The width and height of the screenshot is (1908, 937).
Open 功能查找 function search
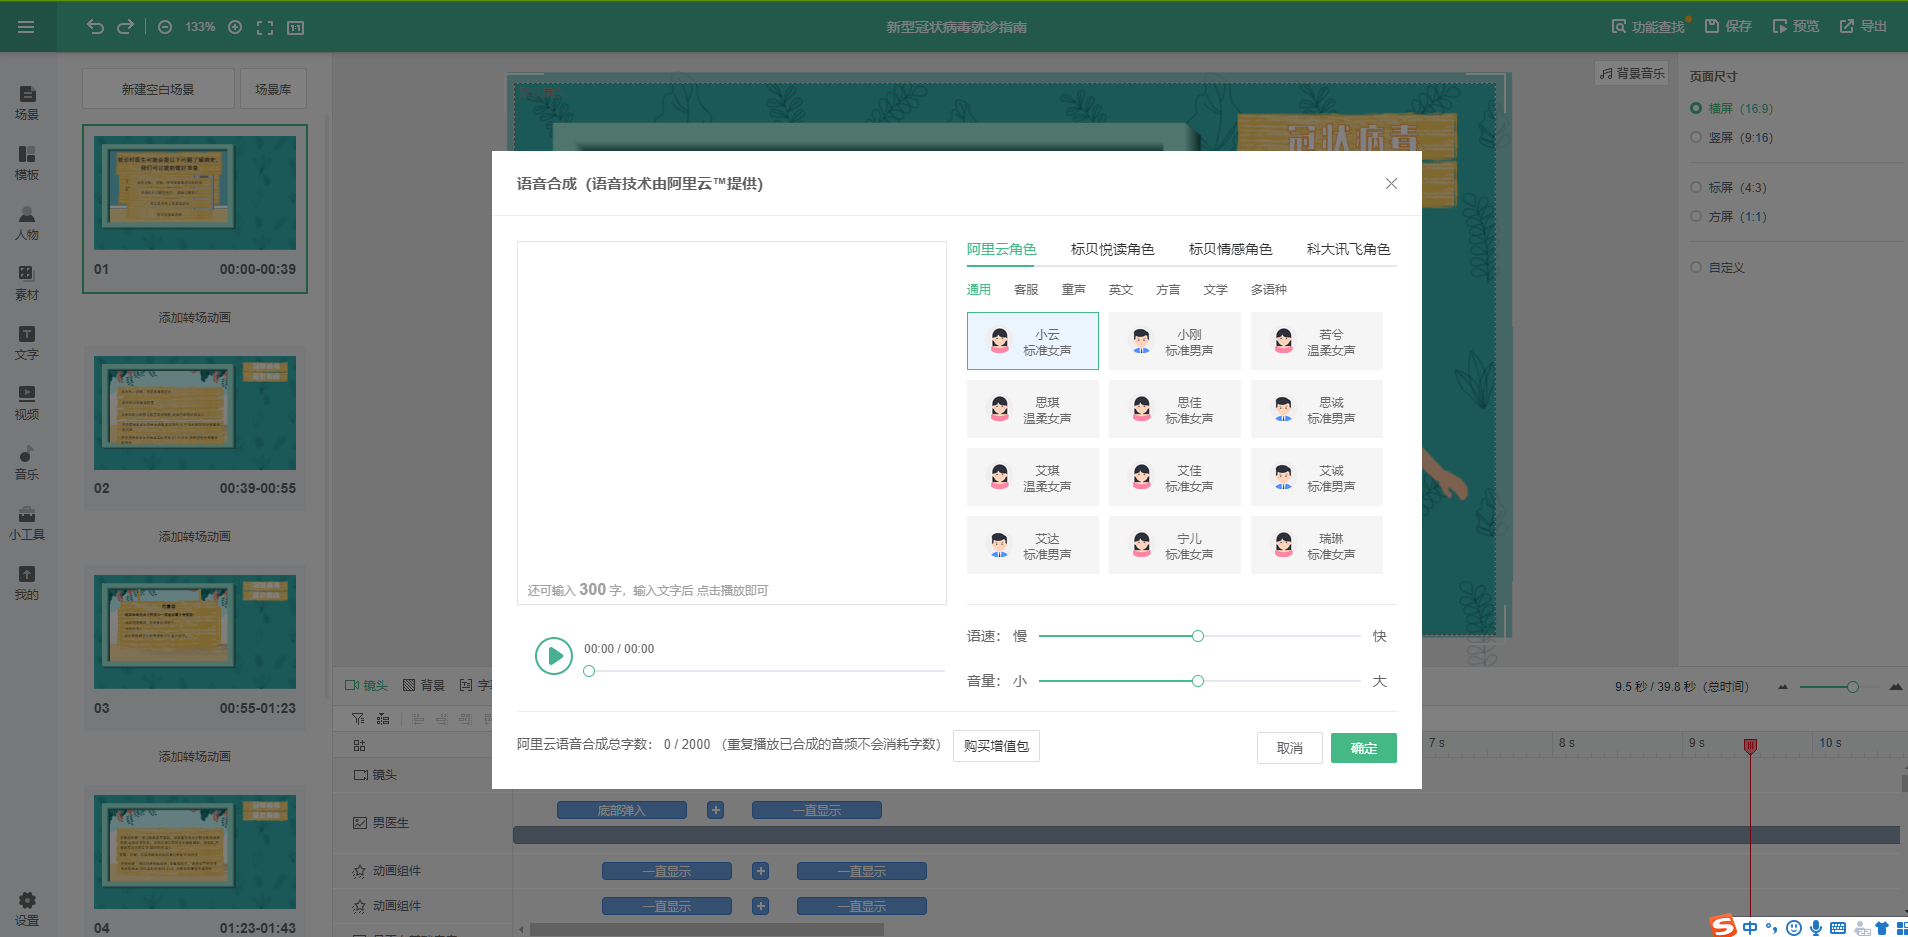point(1648,27)
